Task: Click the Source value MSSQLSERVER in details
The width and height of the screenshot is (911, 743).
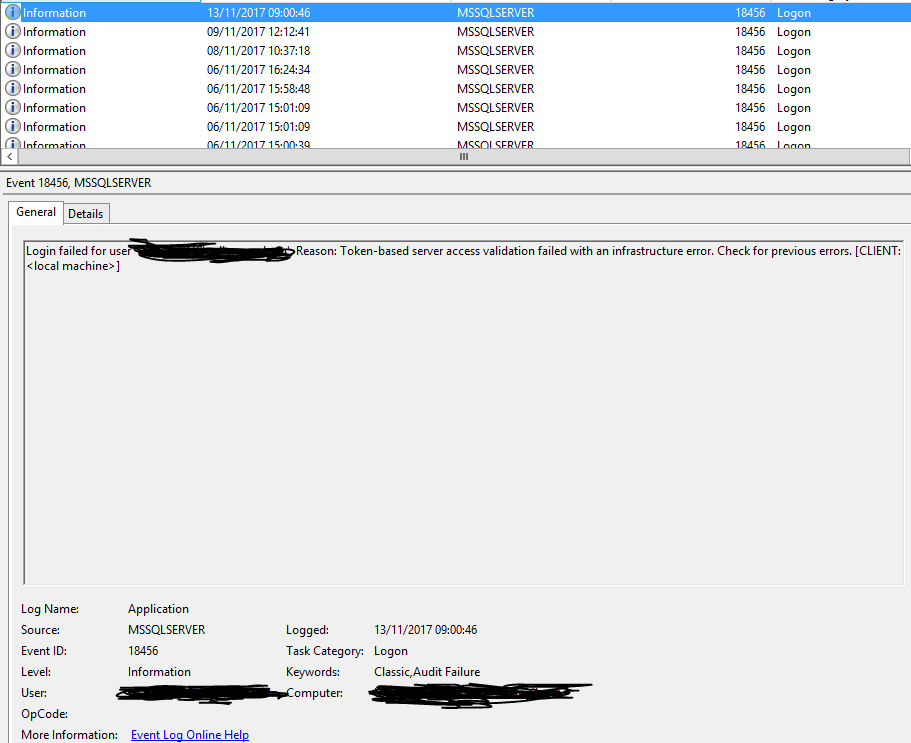Action: (x=166, y=630)
